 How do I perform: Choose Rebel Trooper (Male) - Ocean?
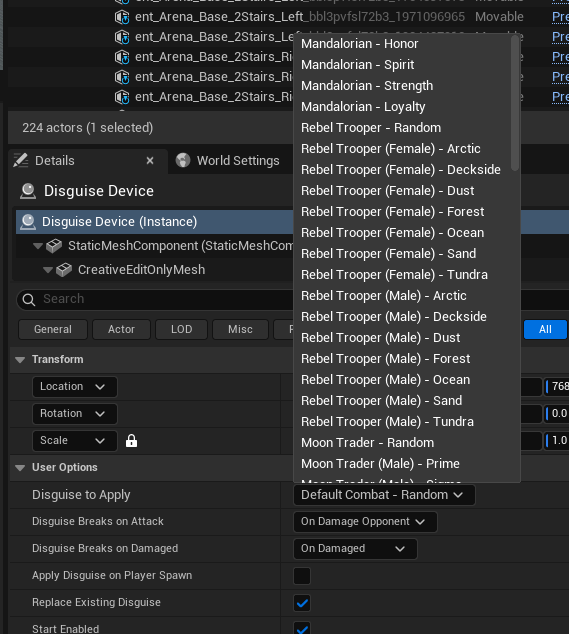point(385,380)
